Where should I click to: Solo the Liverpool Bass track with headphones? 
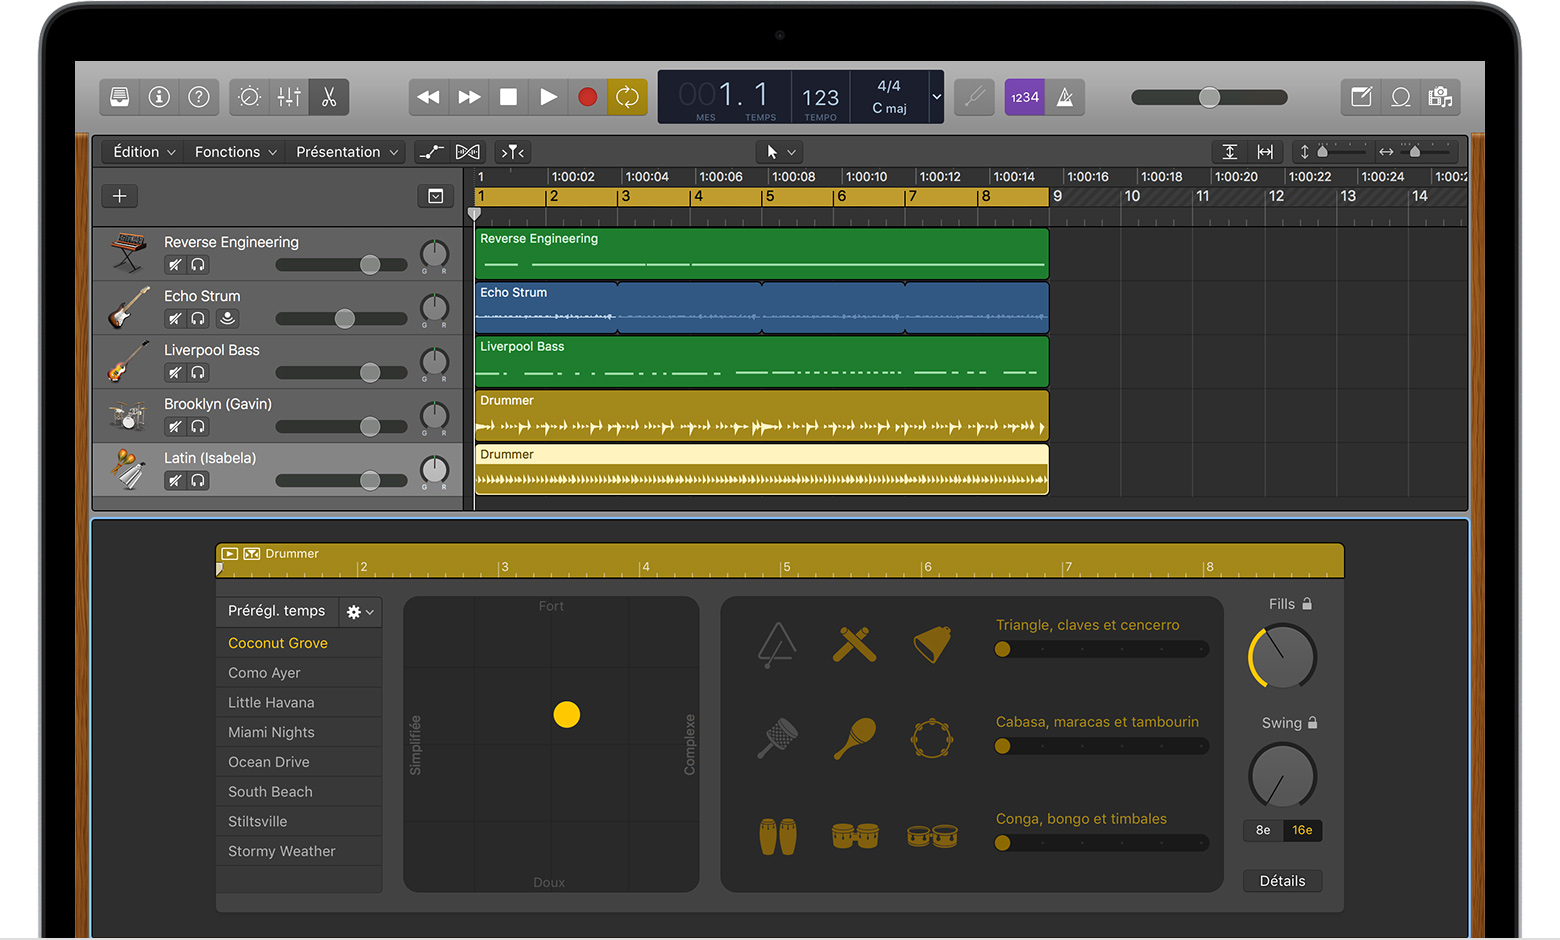pos(198,373)
